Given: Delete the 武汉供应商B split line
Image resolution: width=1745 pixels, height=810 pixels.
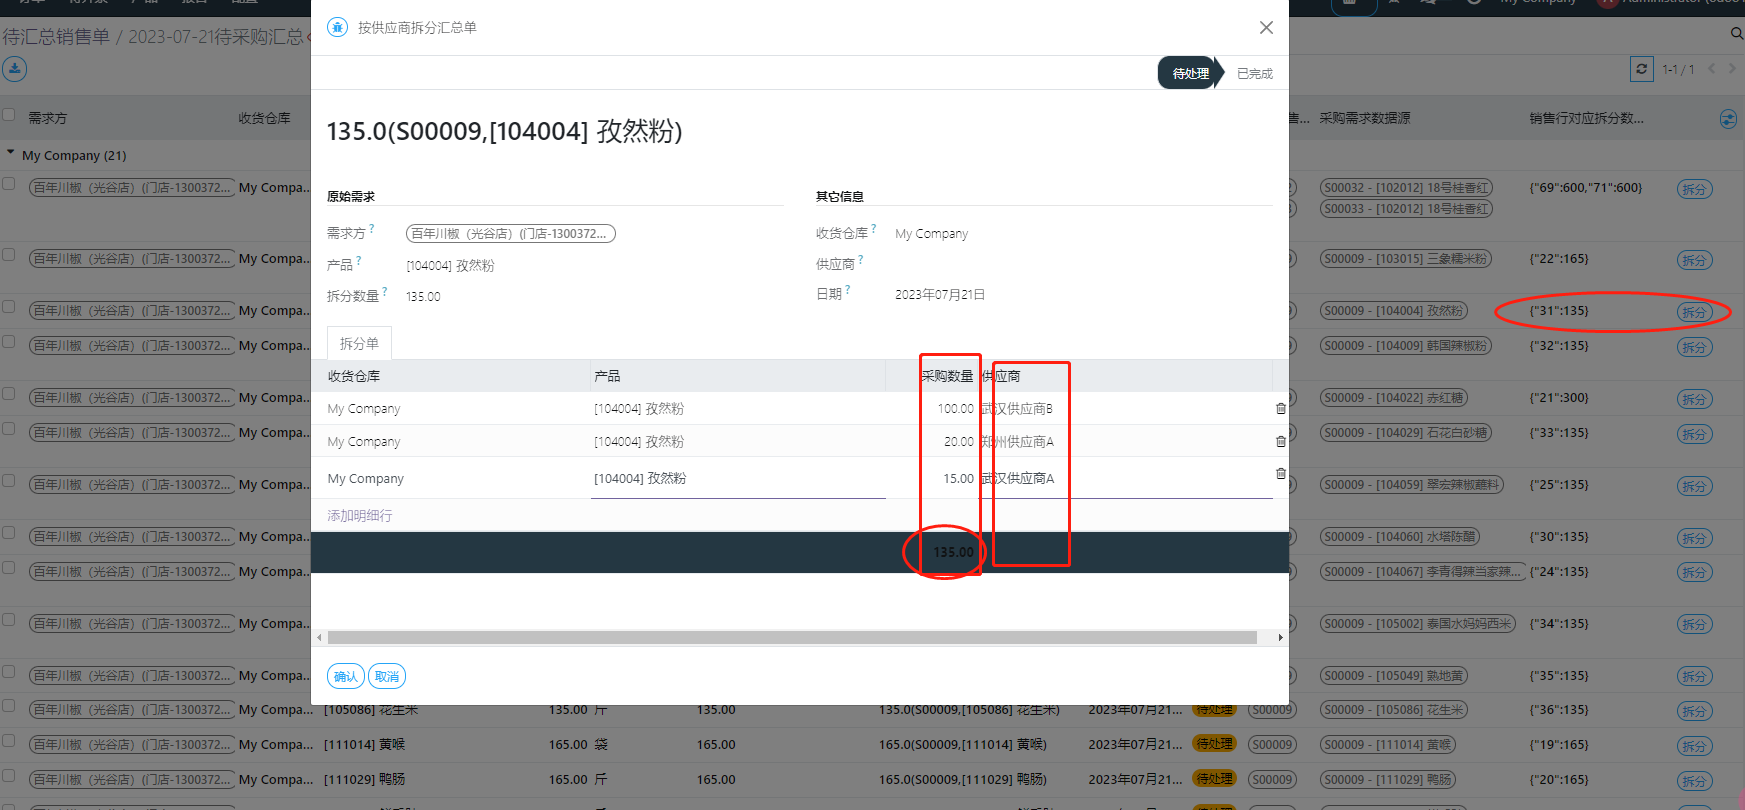Looking at the screenshot, I should click(1280, 409).
